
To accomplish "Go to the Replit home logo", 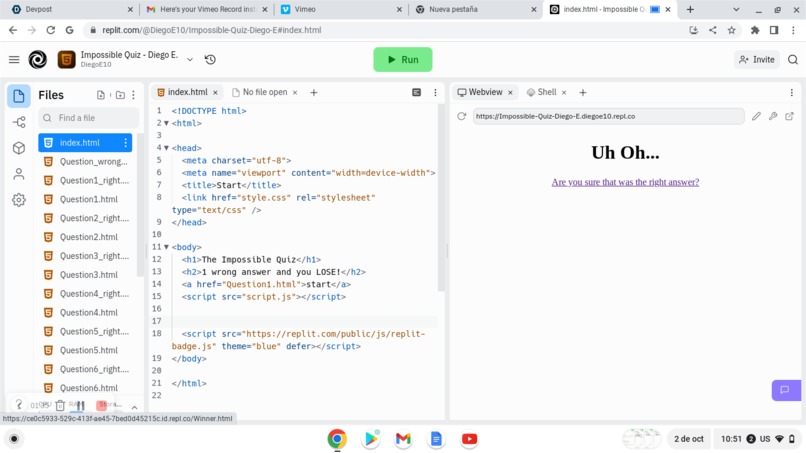I will [x=38, y=60].
